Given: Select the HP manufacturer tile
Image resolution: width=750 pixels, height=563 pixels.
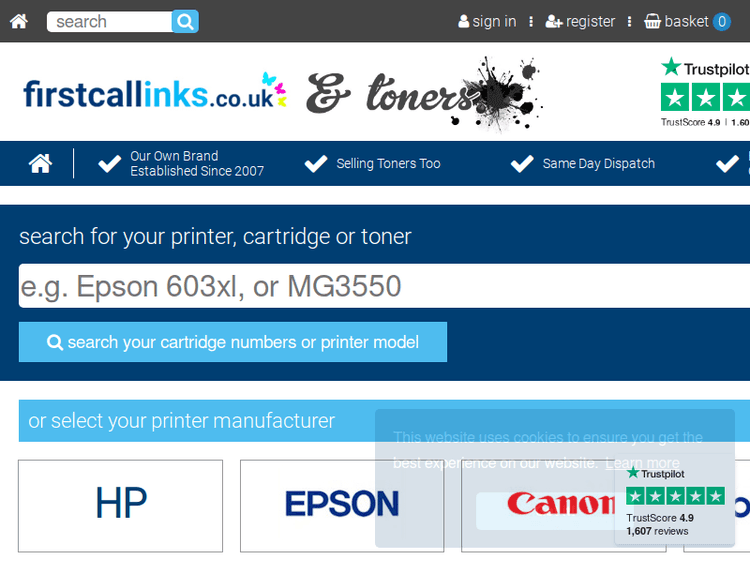Looking at the screenshot, I should tap(121, 506).
